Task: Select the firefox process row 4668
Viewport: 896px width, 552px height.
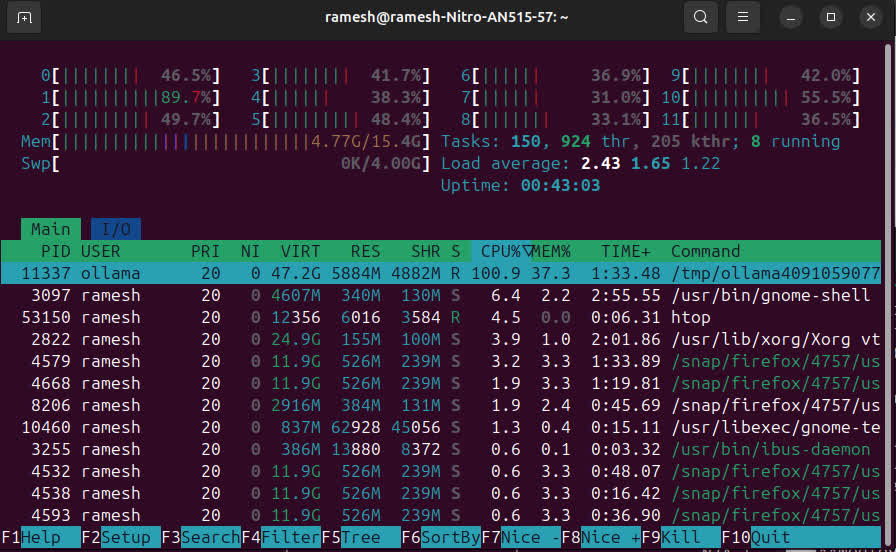Action: 441,383
